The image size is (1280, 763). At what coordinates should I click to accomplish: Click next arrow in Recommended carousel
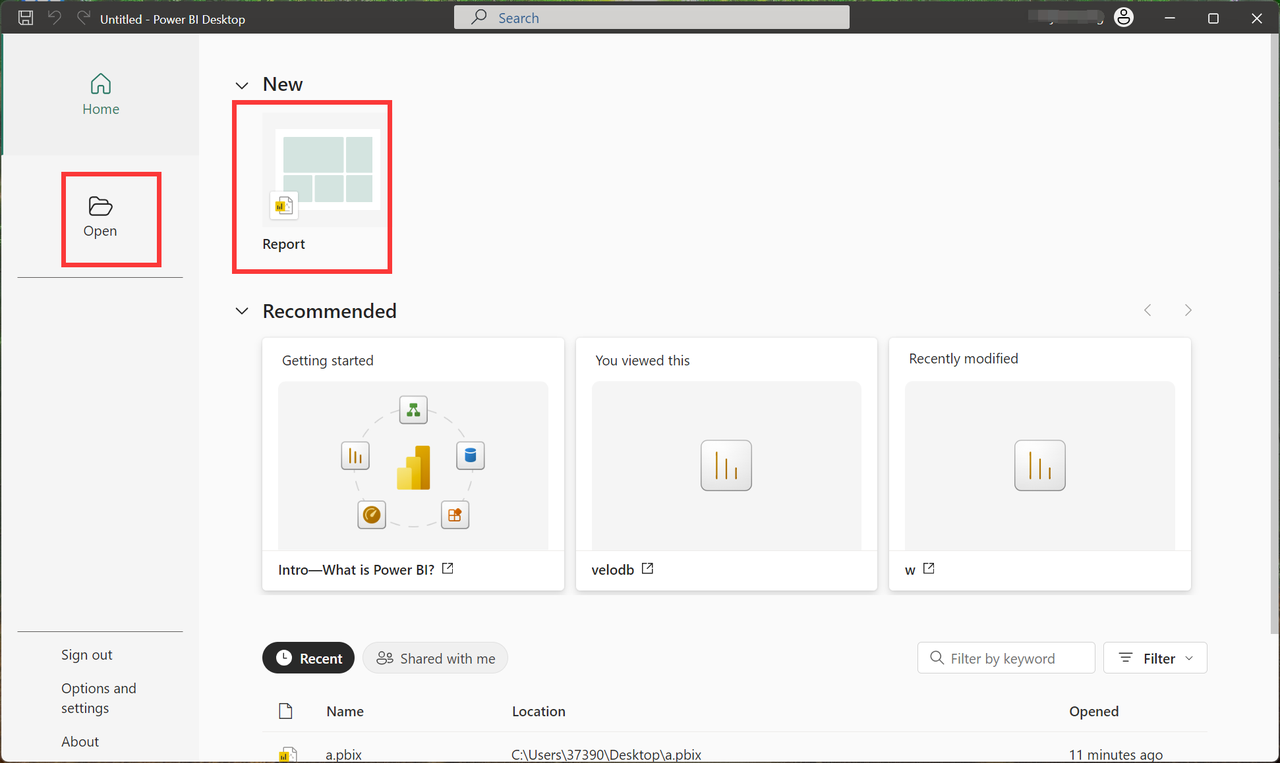tap(1188, 311)
